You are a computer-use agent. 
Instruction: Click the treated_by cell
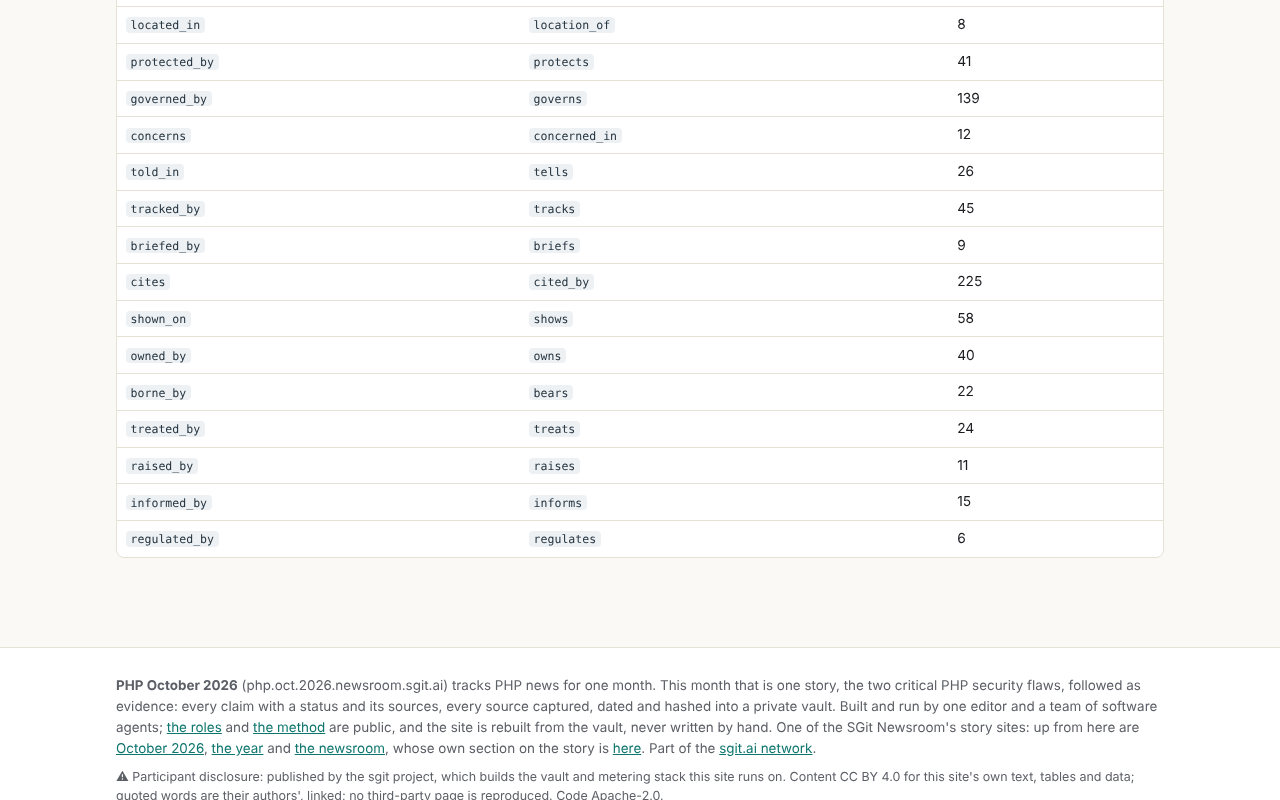point(165,429)
